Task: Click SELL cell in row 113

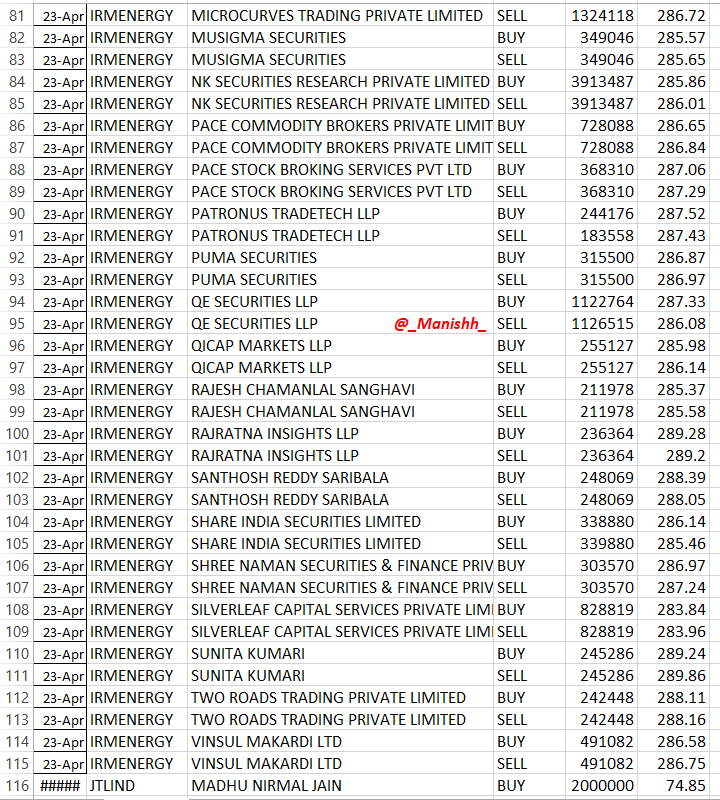Action: [529, 719]
